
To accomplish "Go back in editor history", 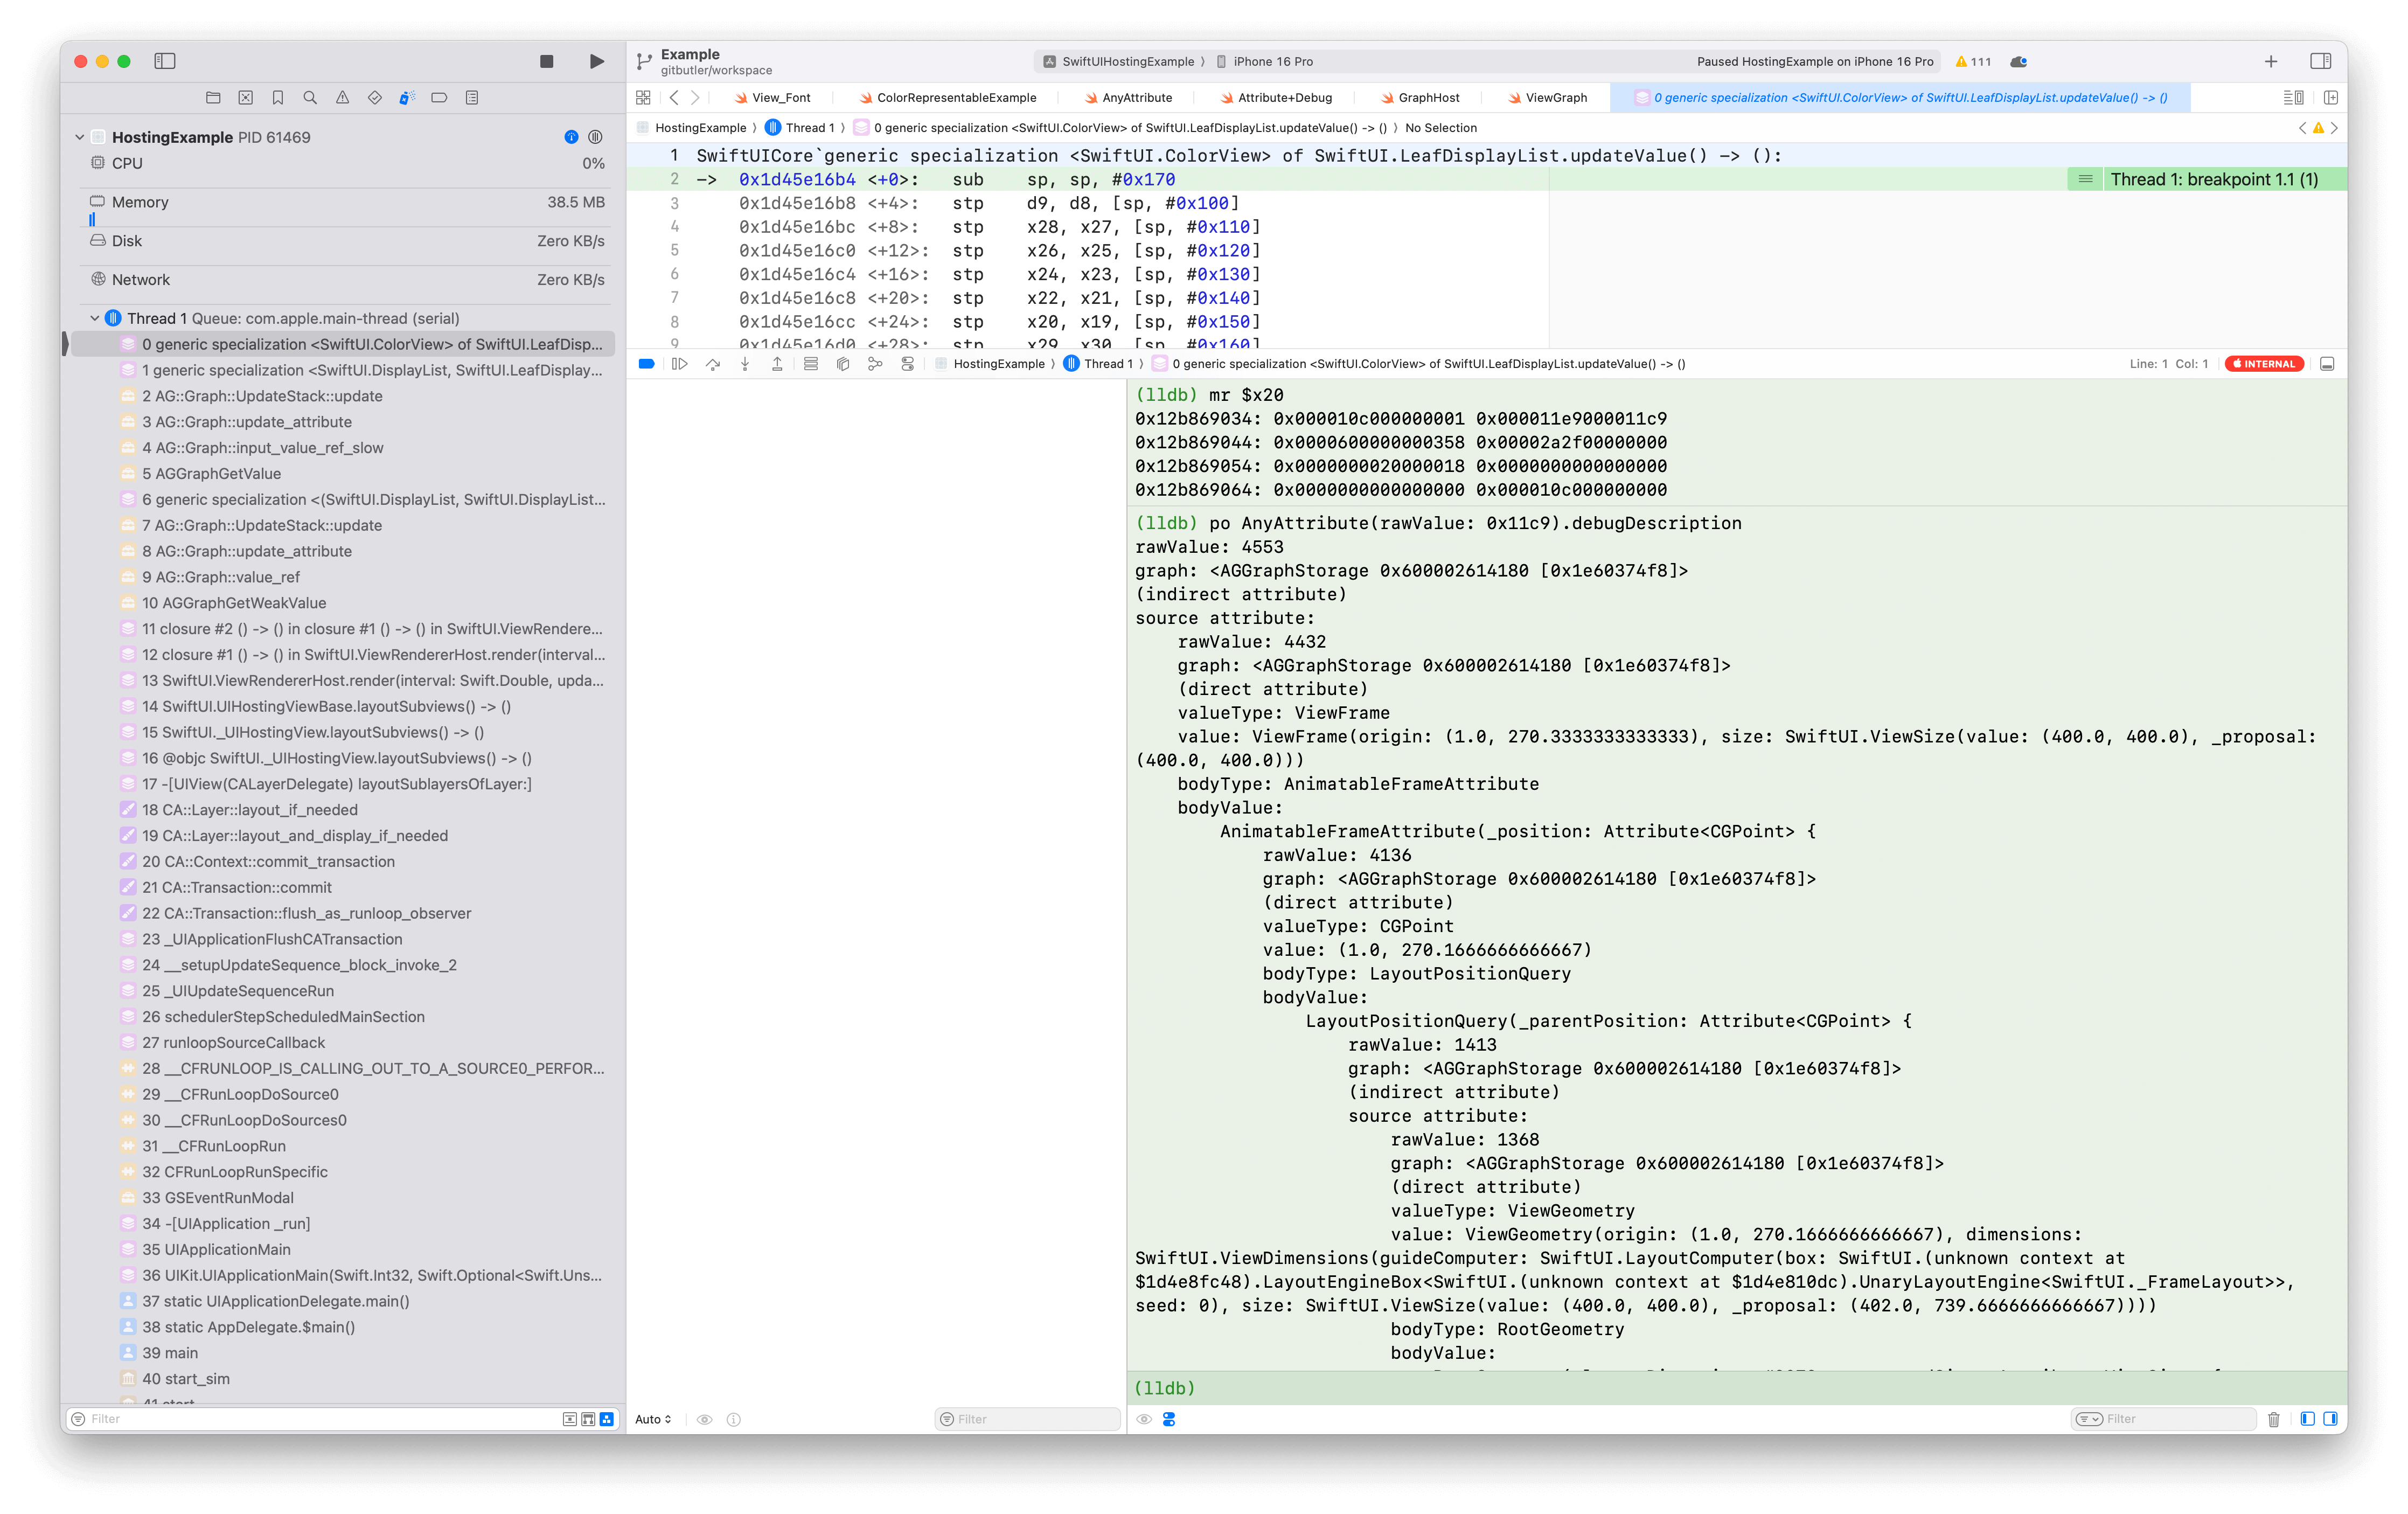I will [674, 98].
